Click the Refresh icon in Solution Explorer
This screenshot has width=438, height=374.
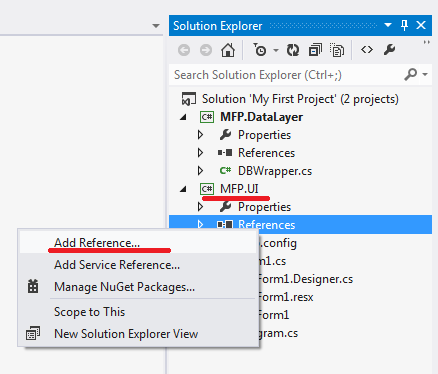pyautogui.click(x=293, y=50)
